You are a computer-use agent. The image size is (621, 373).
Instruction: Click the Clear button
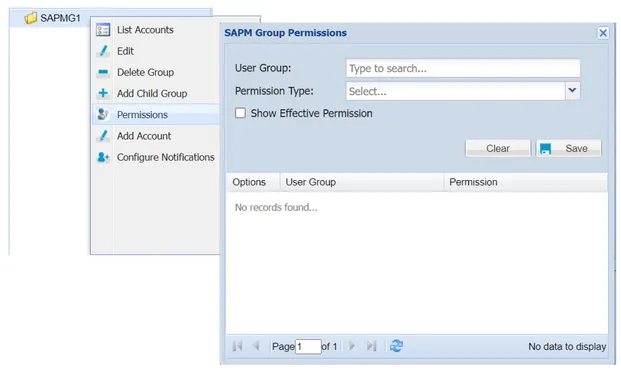(498, 148)
